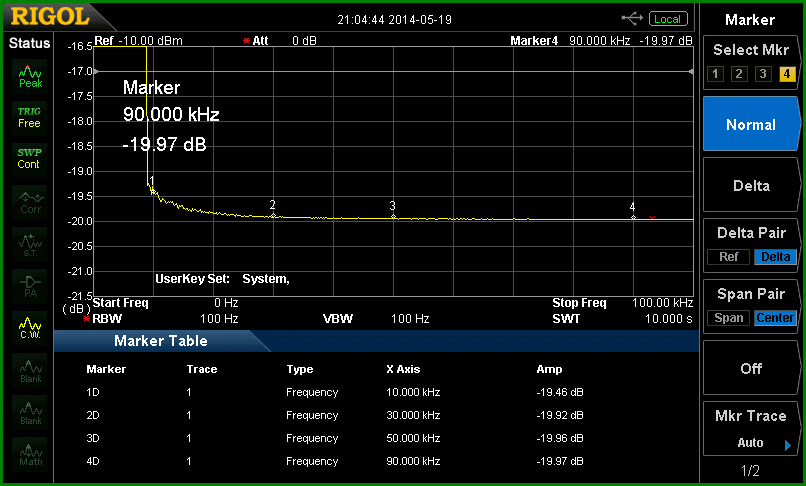This screenshot has height=486, width=806.
Task: Select marker 1 in Select Mkr
Action: tap(716, 74)
